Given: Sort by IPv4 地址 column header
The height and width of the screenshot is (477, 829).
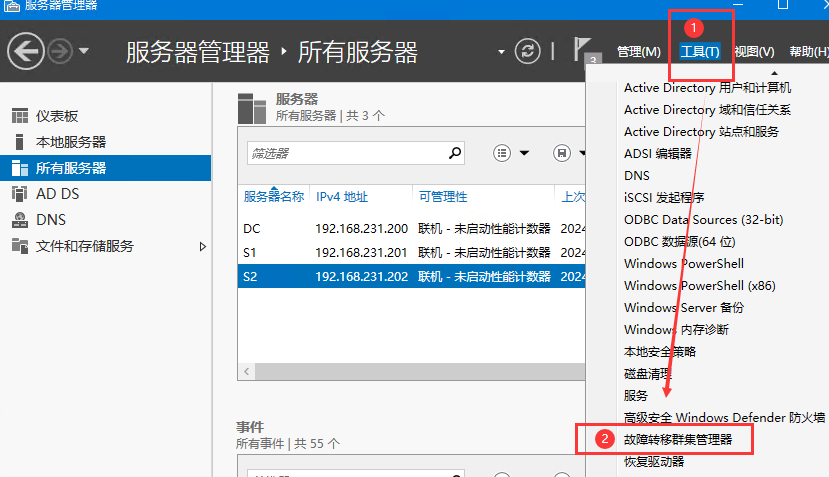Looking at the screenshot, I should coord(342,197).
